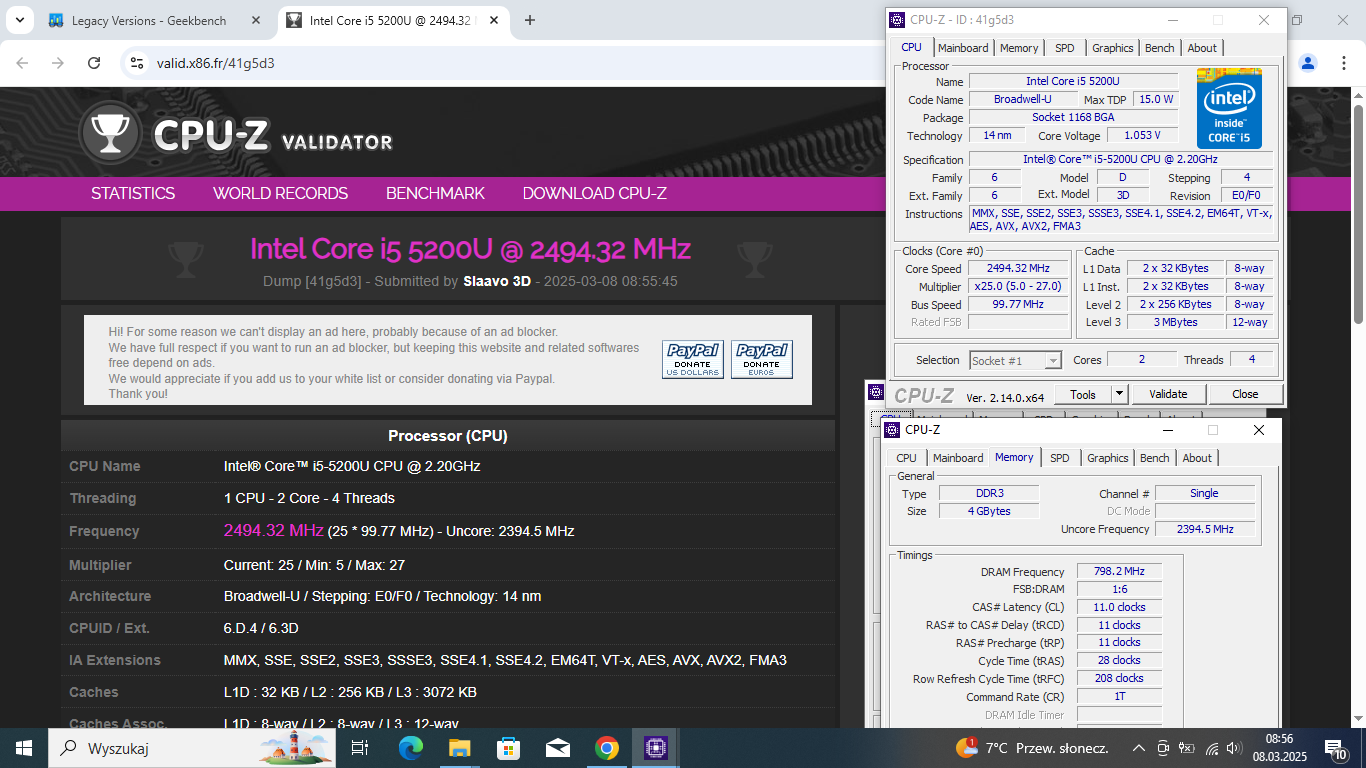Open network status in system tray
1366x768 pixels.
click(x=1211, y=748)
